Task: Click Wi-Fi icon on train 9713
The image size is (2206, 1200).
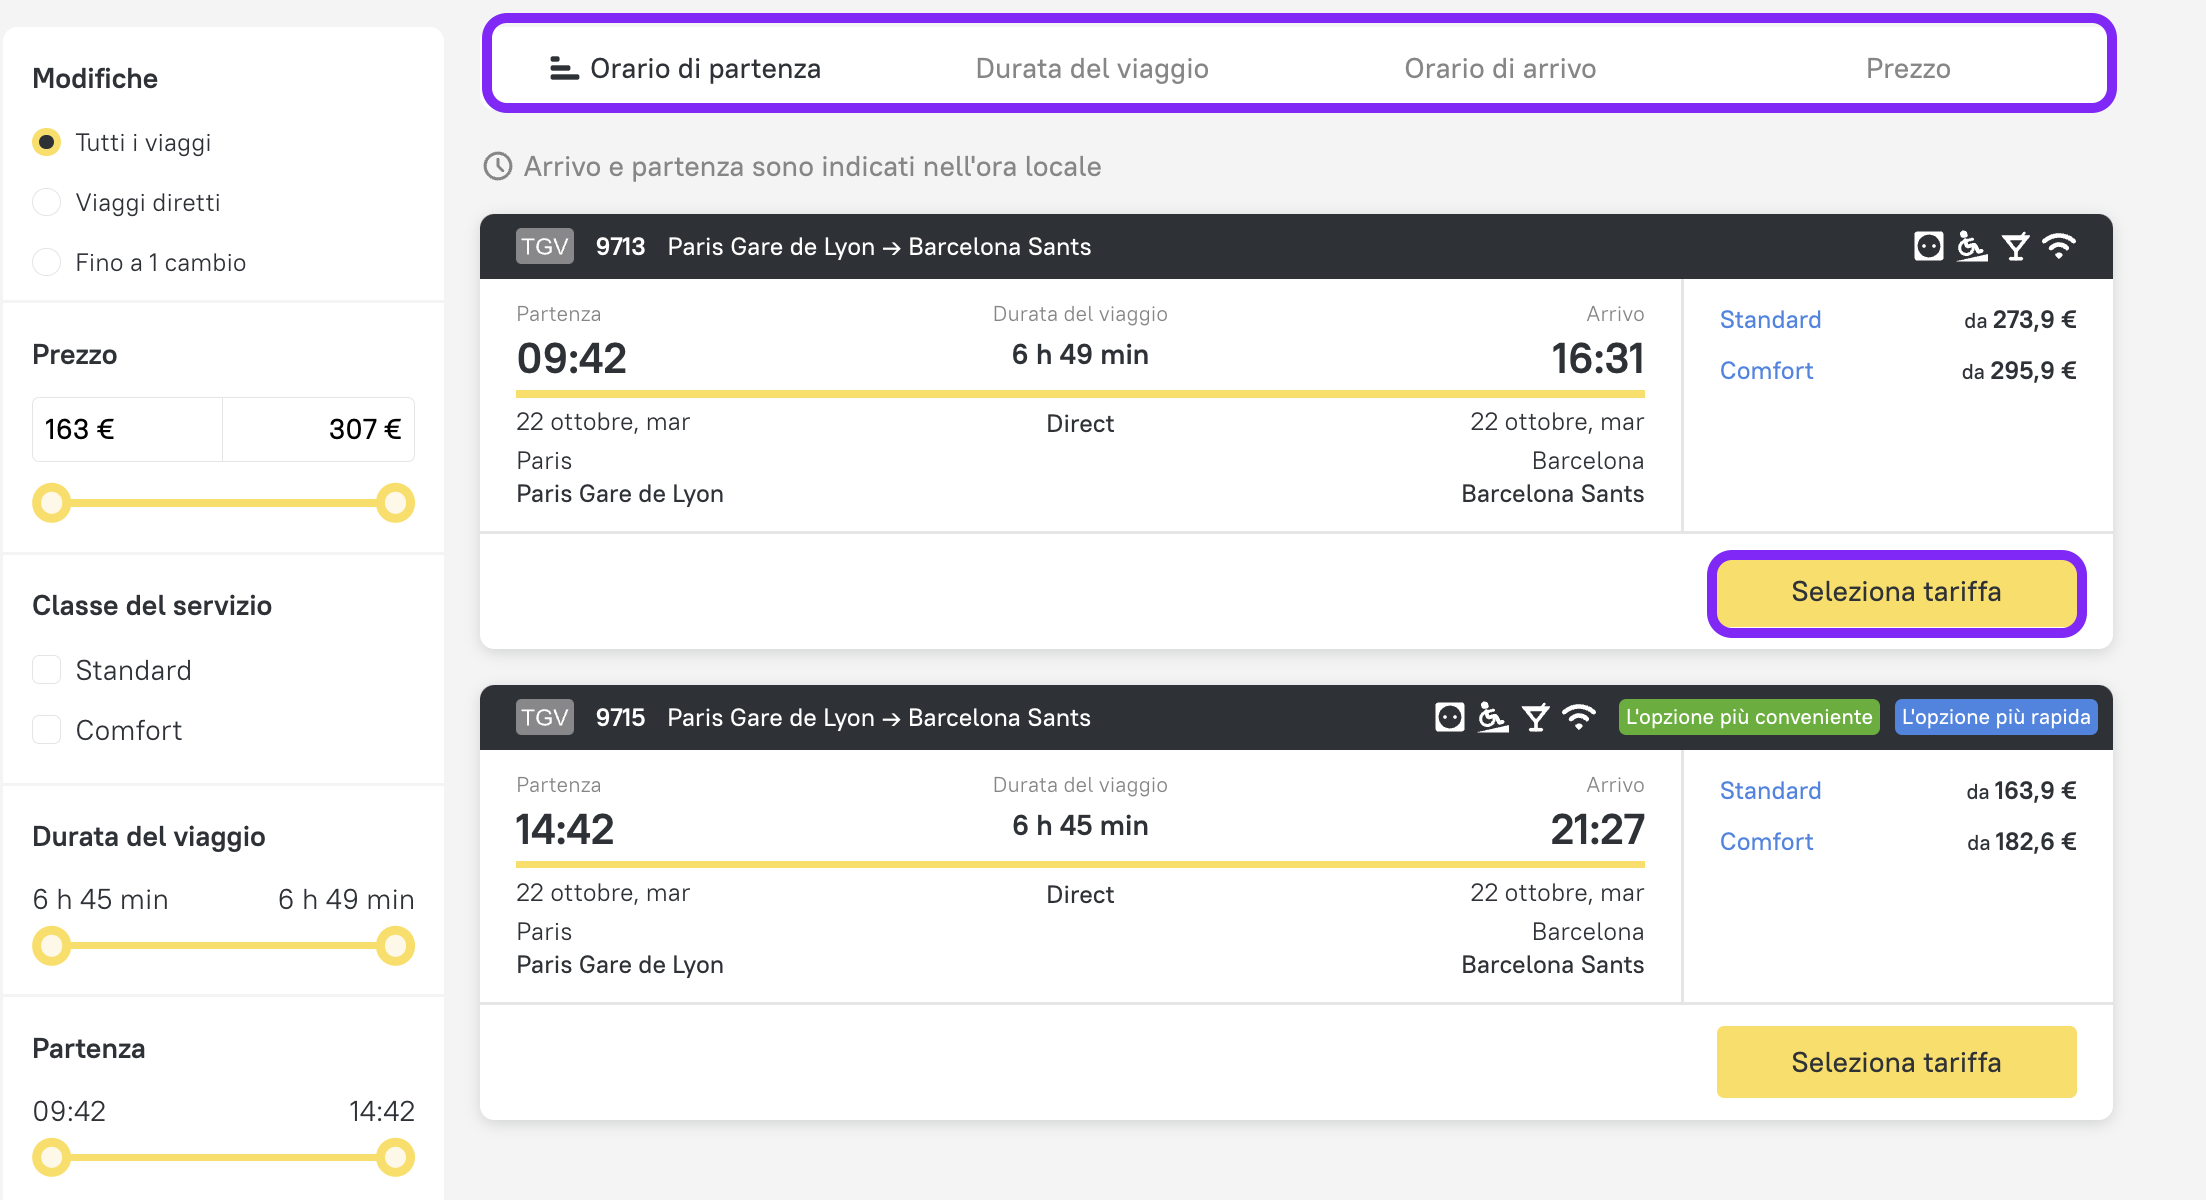Action: (x=2059, y=246)
